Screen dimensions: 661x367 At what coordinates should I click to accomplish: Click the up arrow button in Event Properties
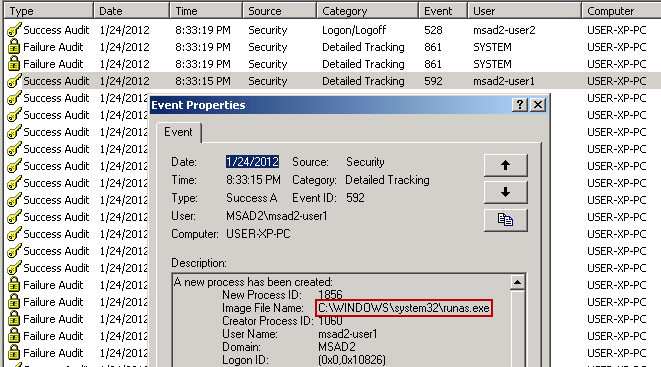point(505,165)
